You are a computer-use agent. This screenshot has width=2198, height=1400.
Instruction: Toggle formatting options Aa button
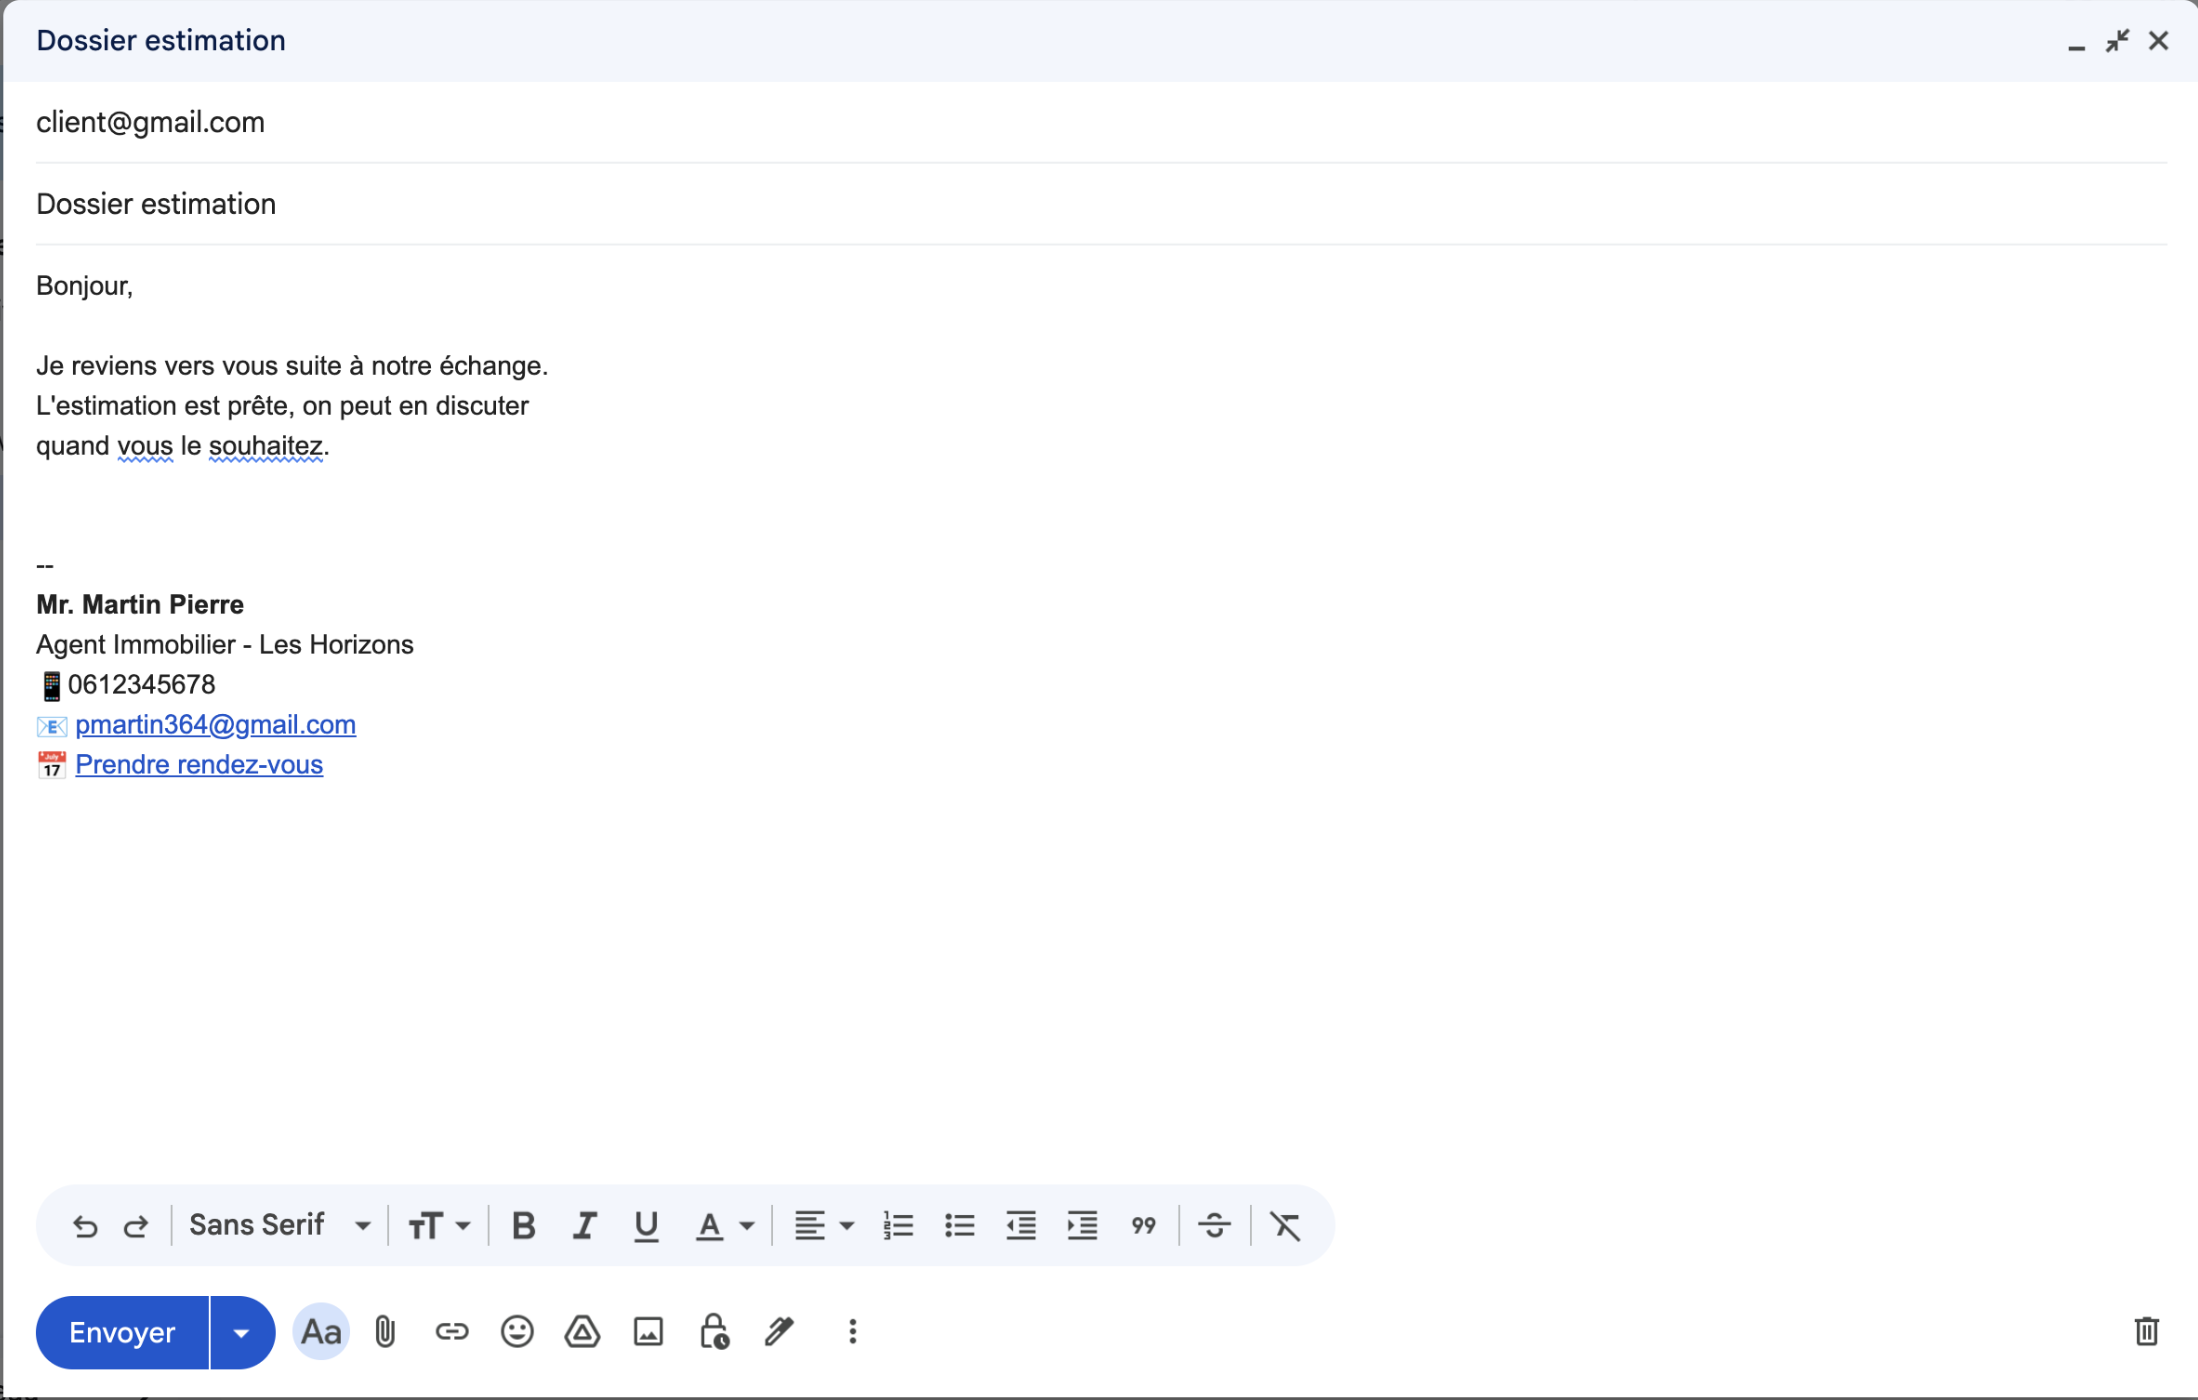click(321, 1332)
